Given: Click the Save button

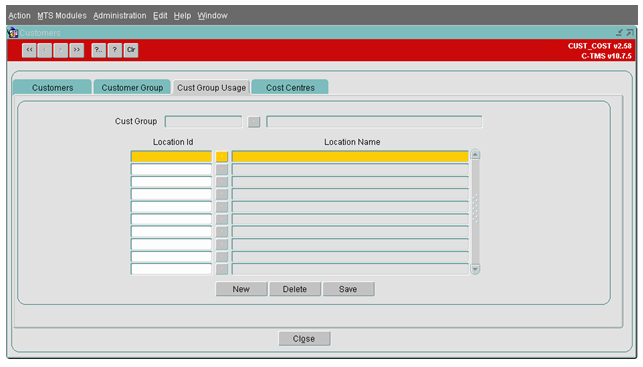Looking at the screenshot, I should click(348, 289).
